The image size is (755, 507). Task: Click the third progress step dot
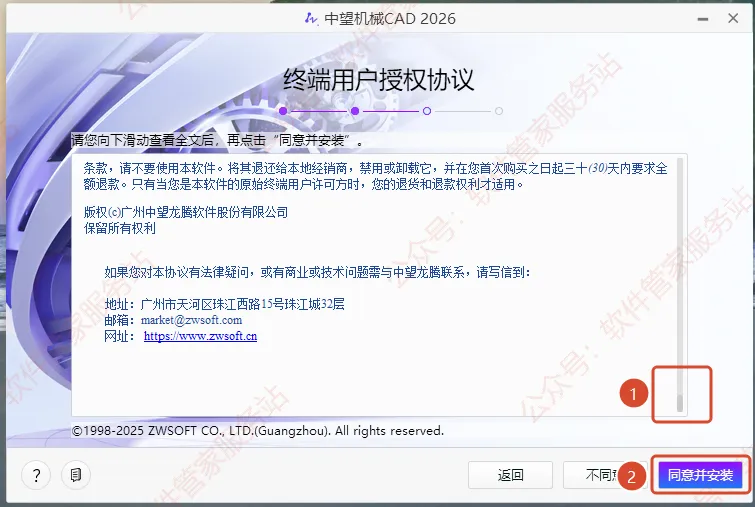click(x=427, y=111)
